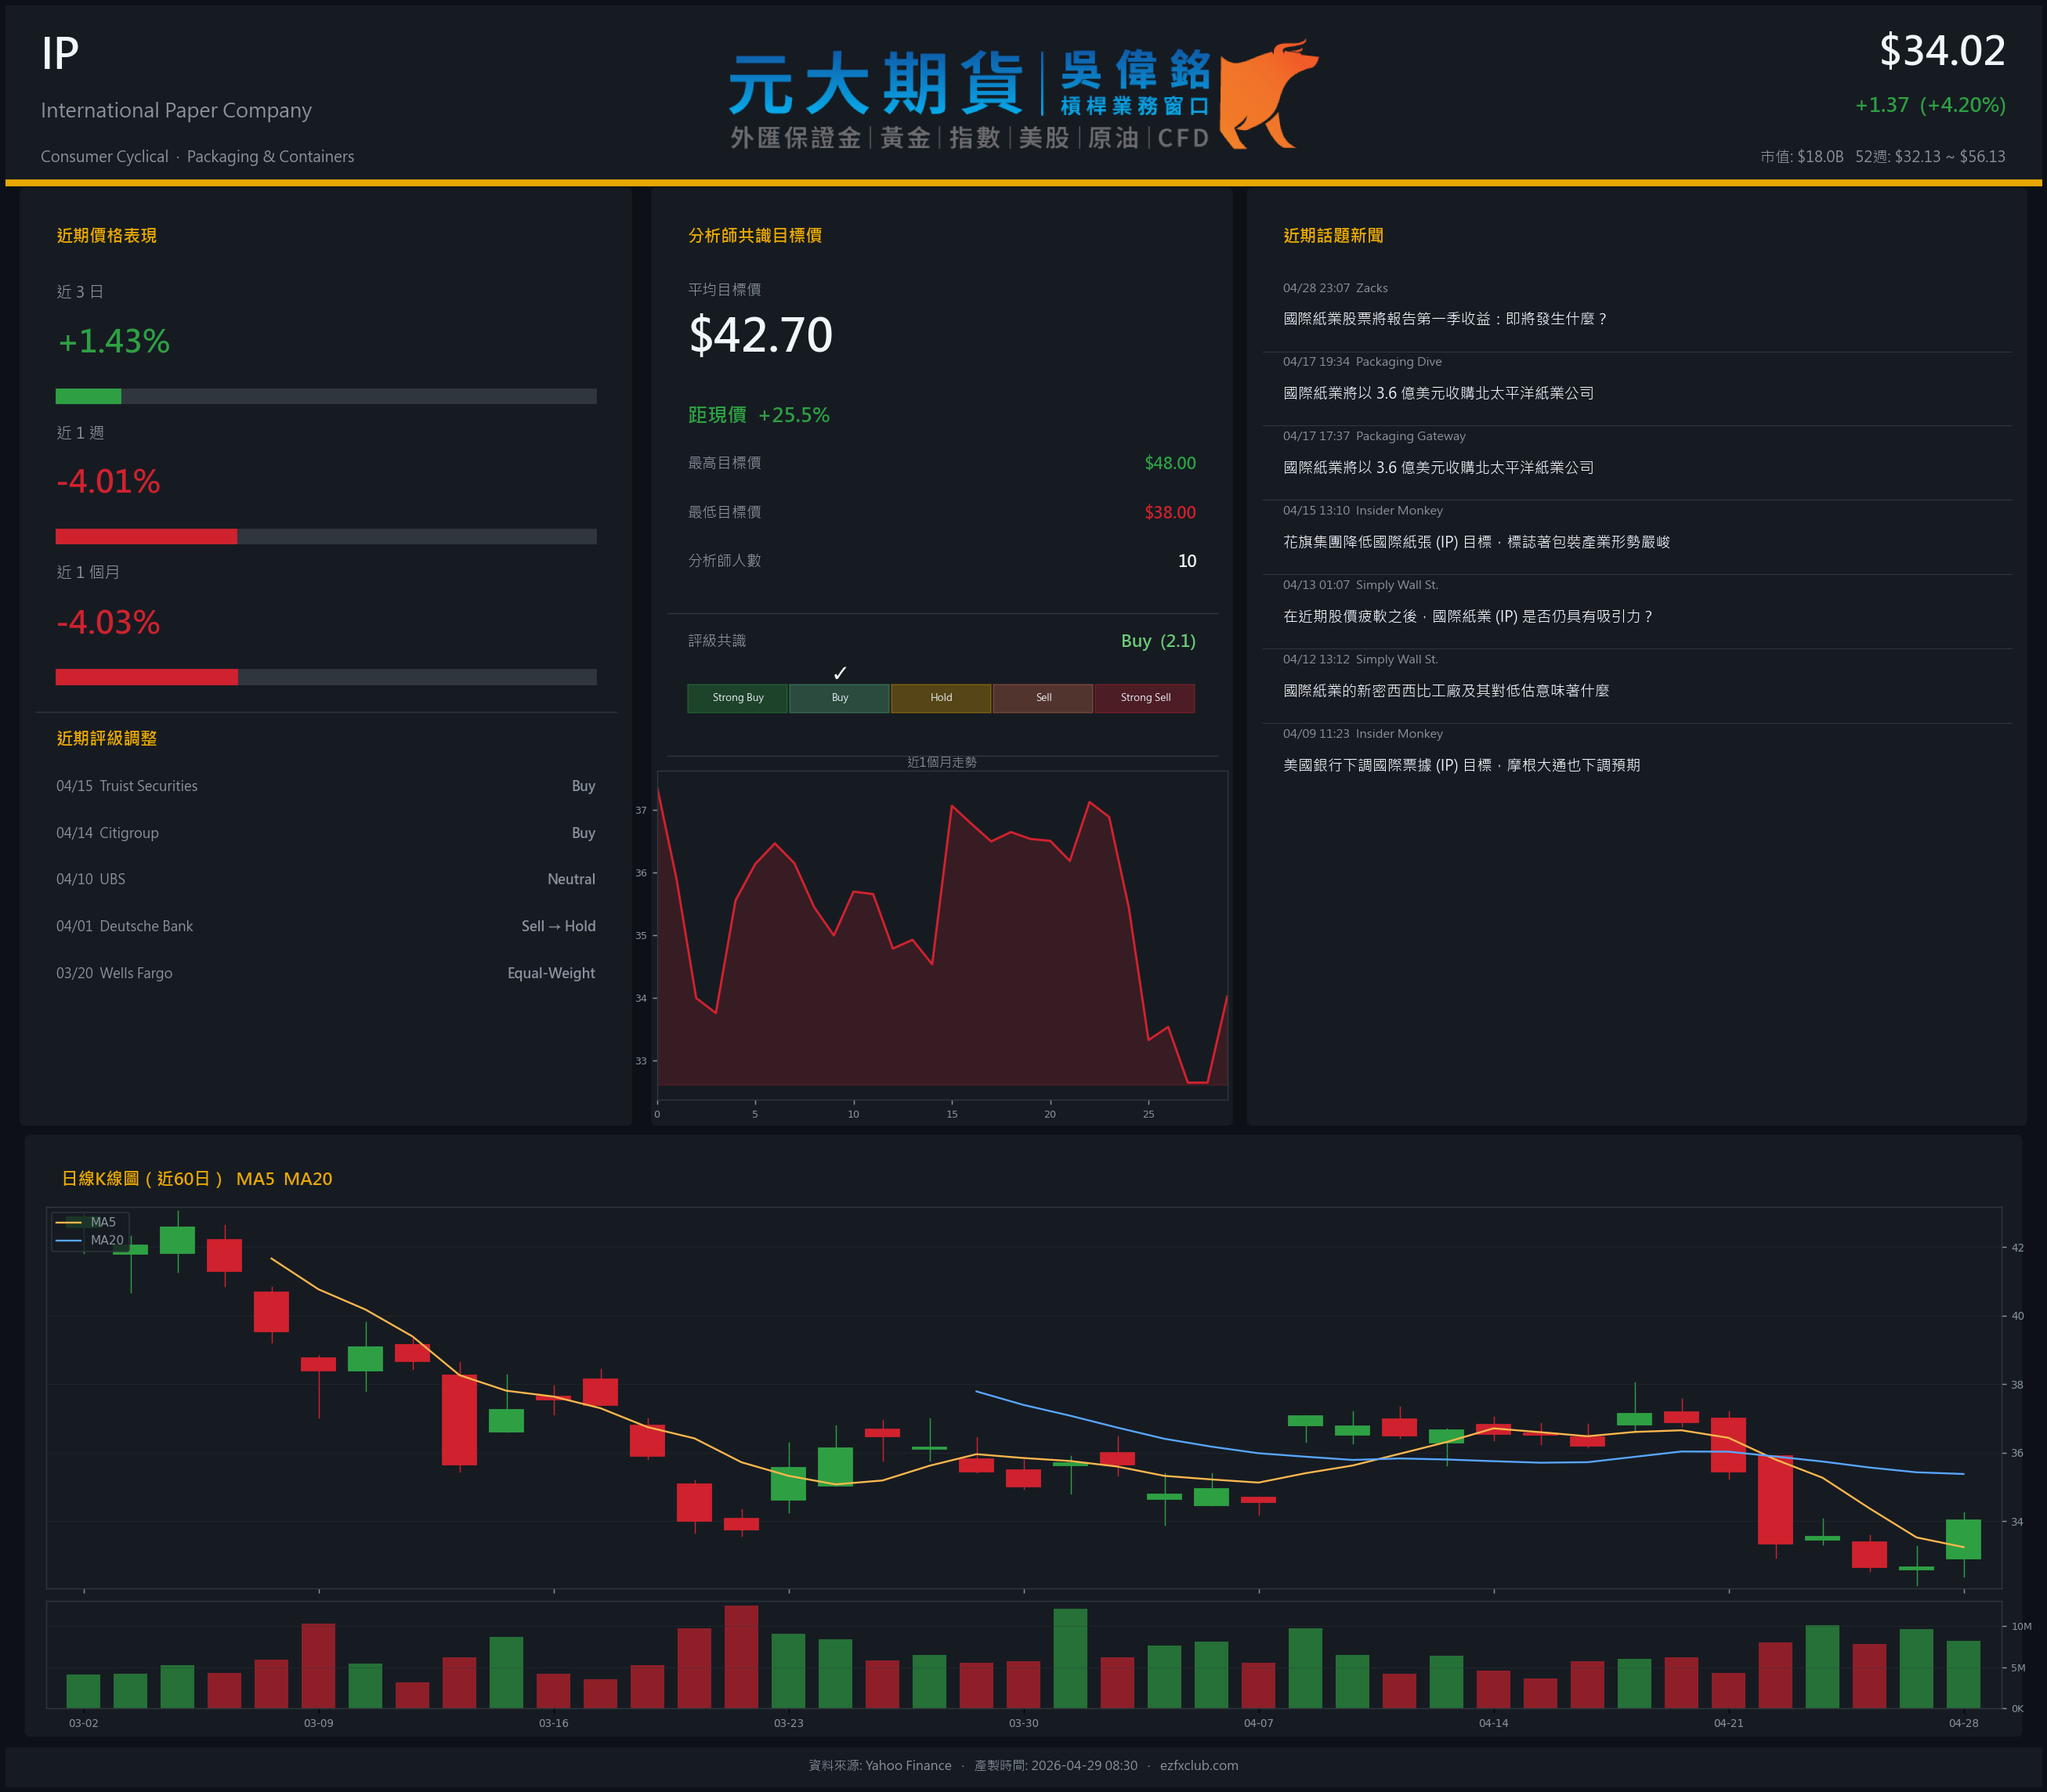Click the ezfxclub.com footer link
Screen dimensions: 2047x1792
[1198, 1765]
